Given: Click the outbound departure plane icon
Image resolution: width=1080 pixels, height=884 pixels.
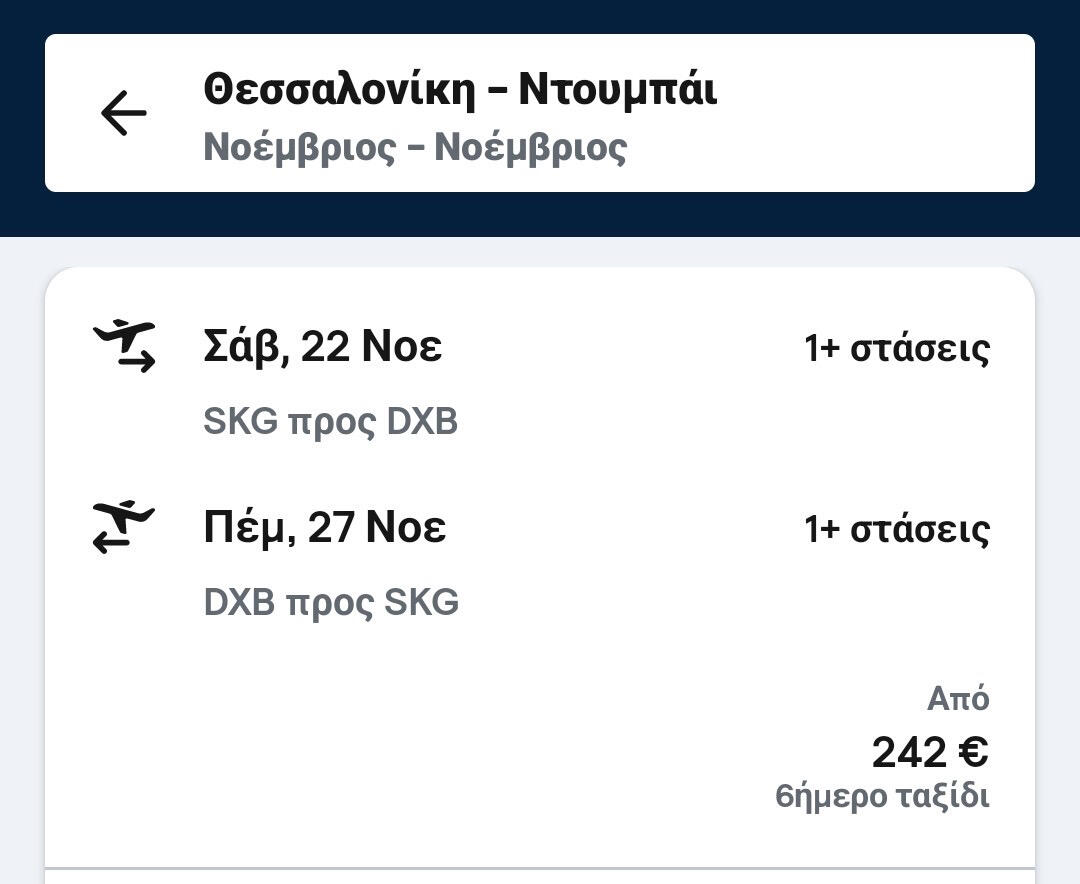Looking at the screenshot, I should [124, 346].
